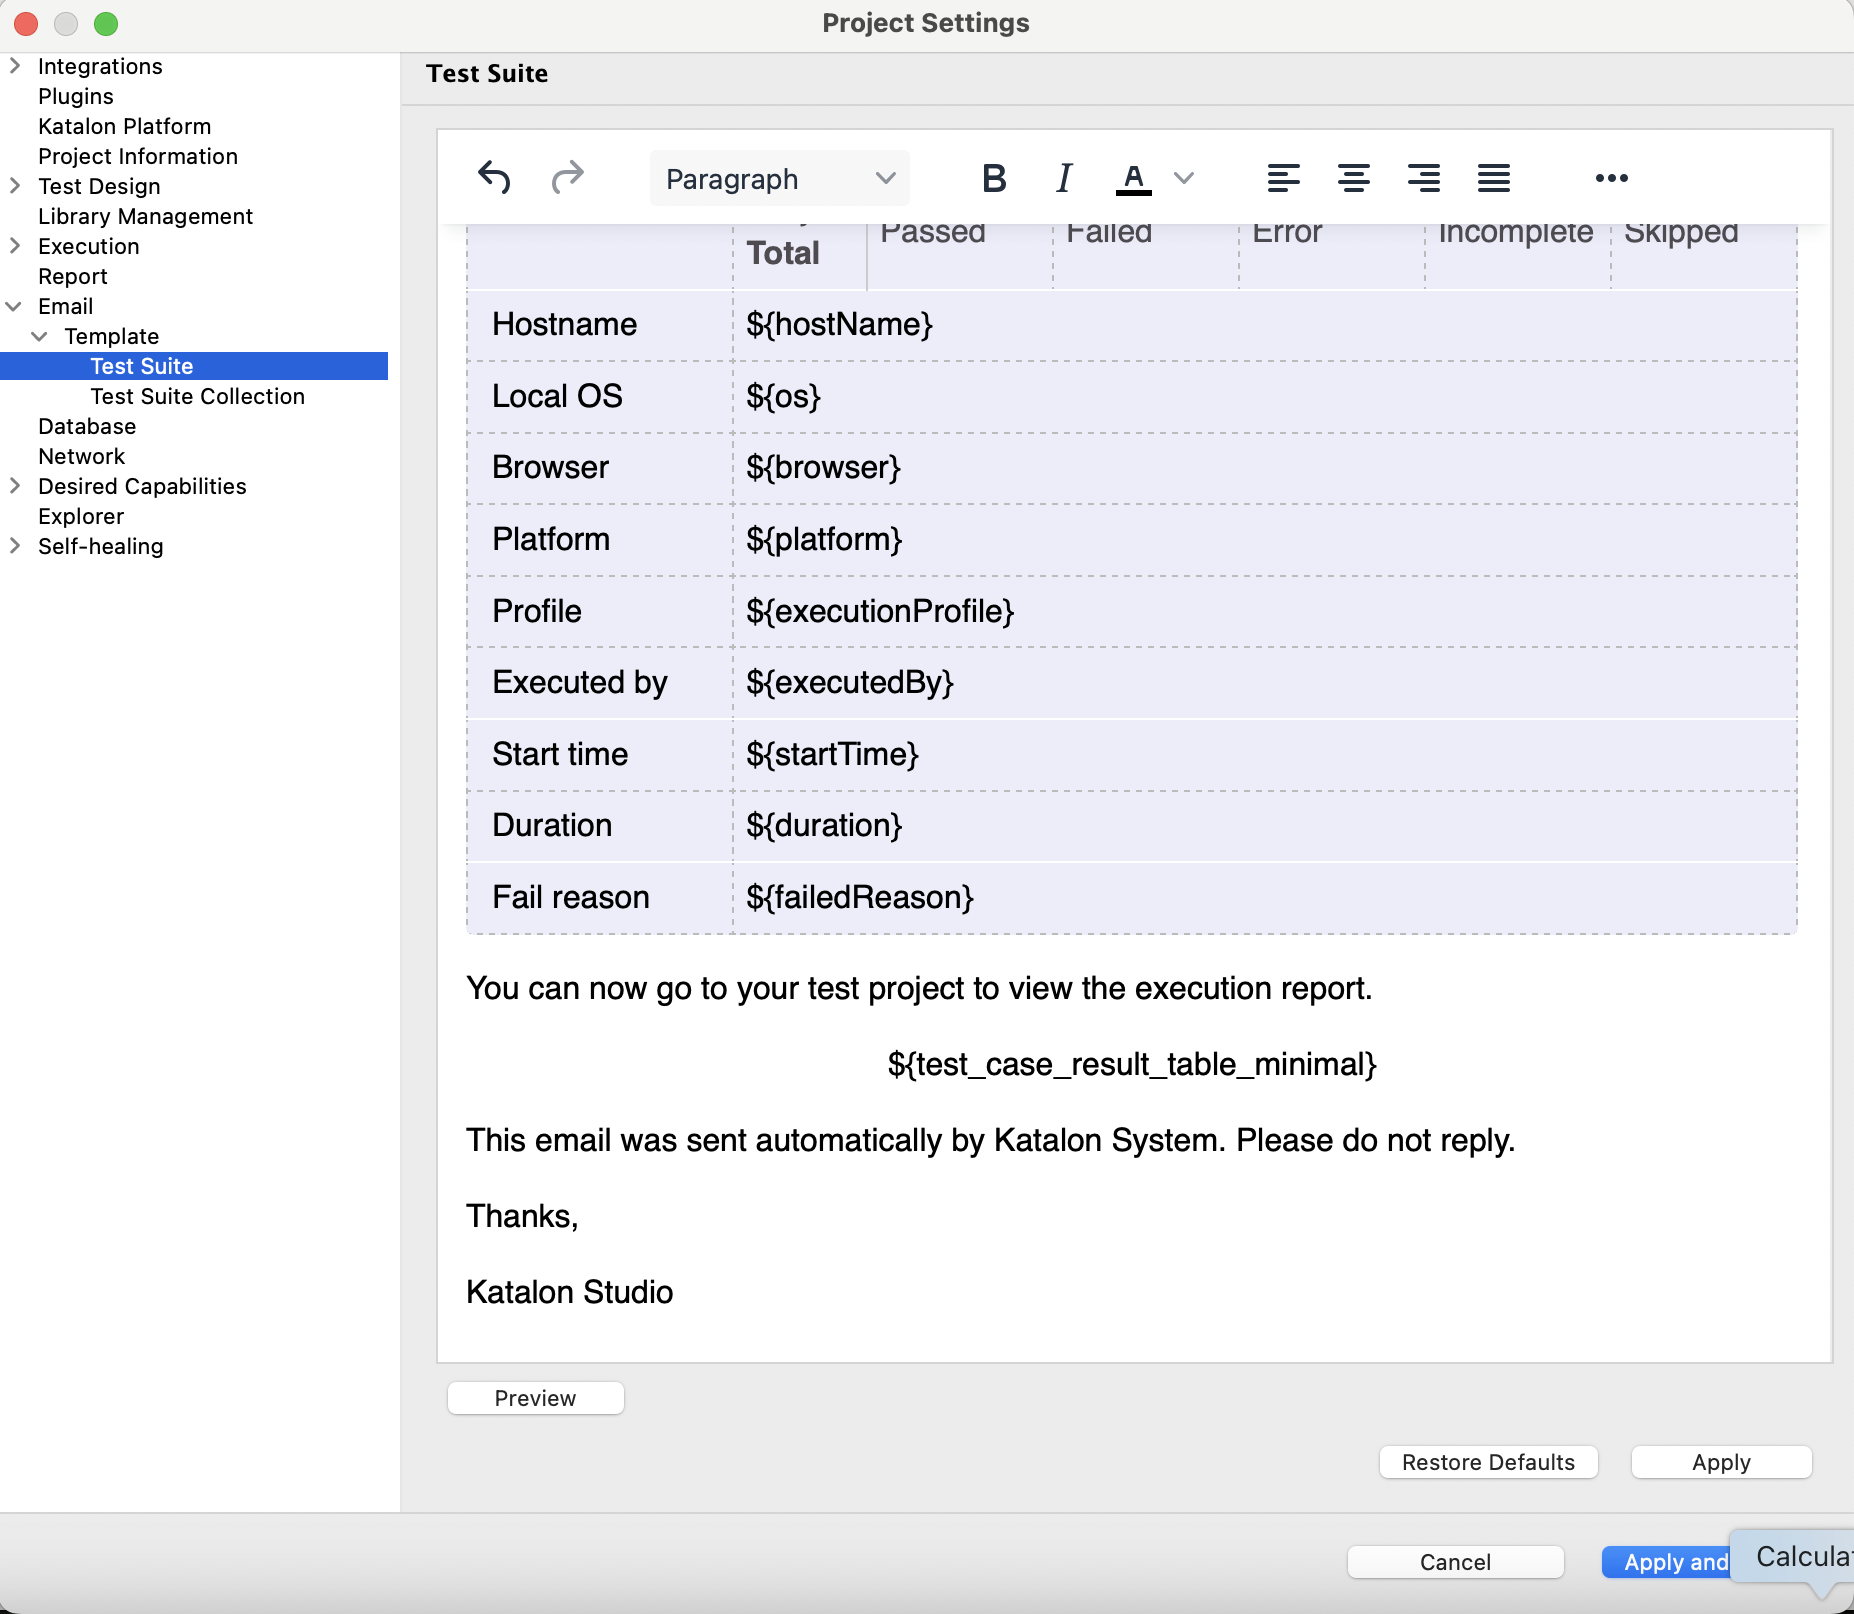Expand the Self-healing tree node
Image resolution: width=1854 pixels, height=1614 pixels.
(x=14, y=546)
